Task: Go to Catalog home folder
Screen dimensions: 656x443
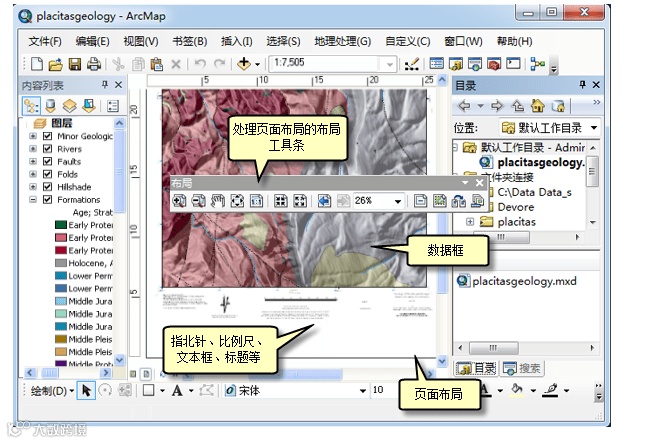Action: pos(538,106)
